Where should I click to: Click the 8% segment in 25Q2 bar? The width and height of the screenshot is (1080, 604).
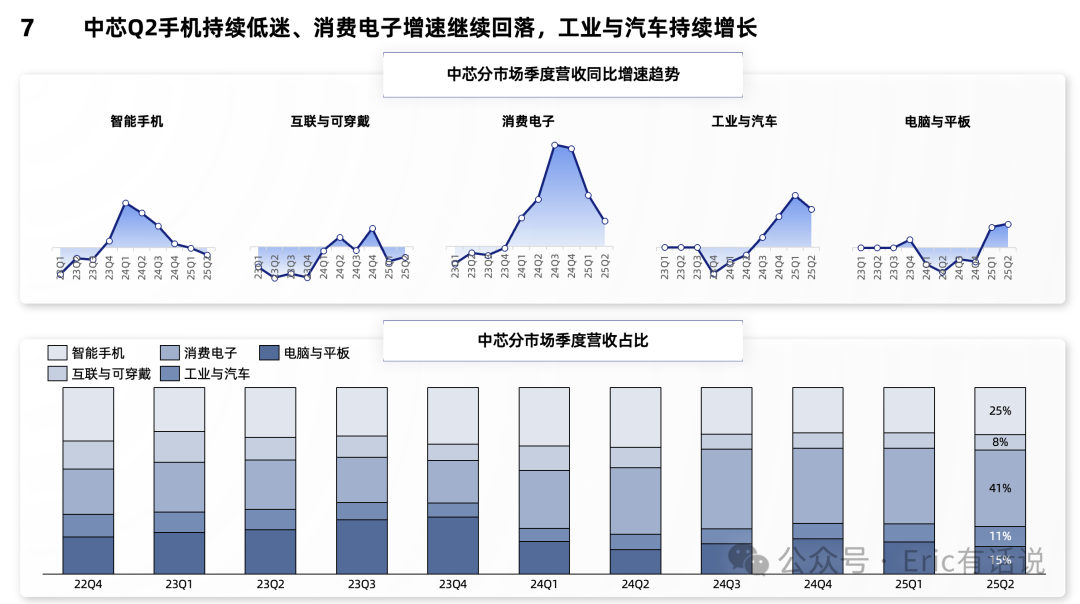(x=1000, y=442)
